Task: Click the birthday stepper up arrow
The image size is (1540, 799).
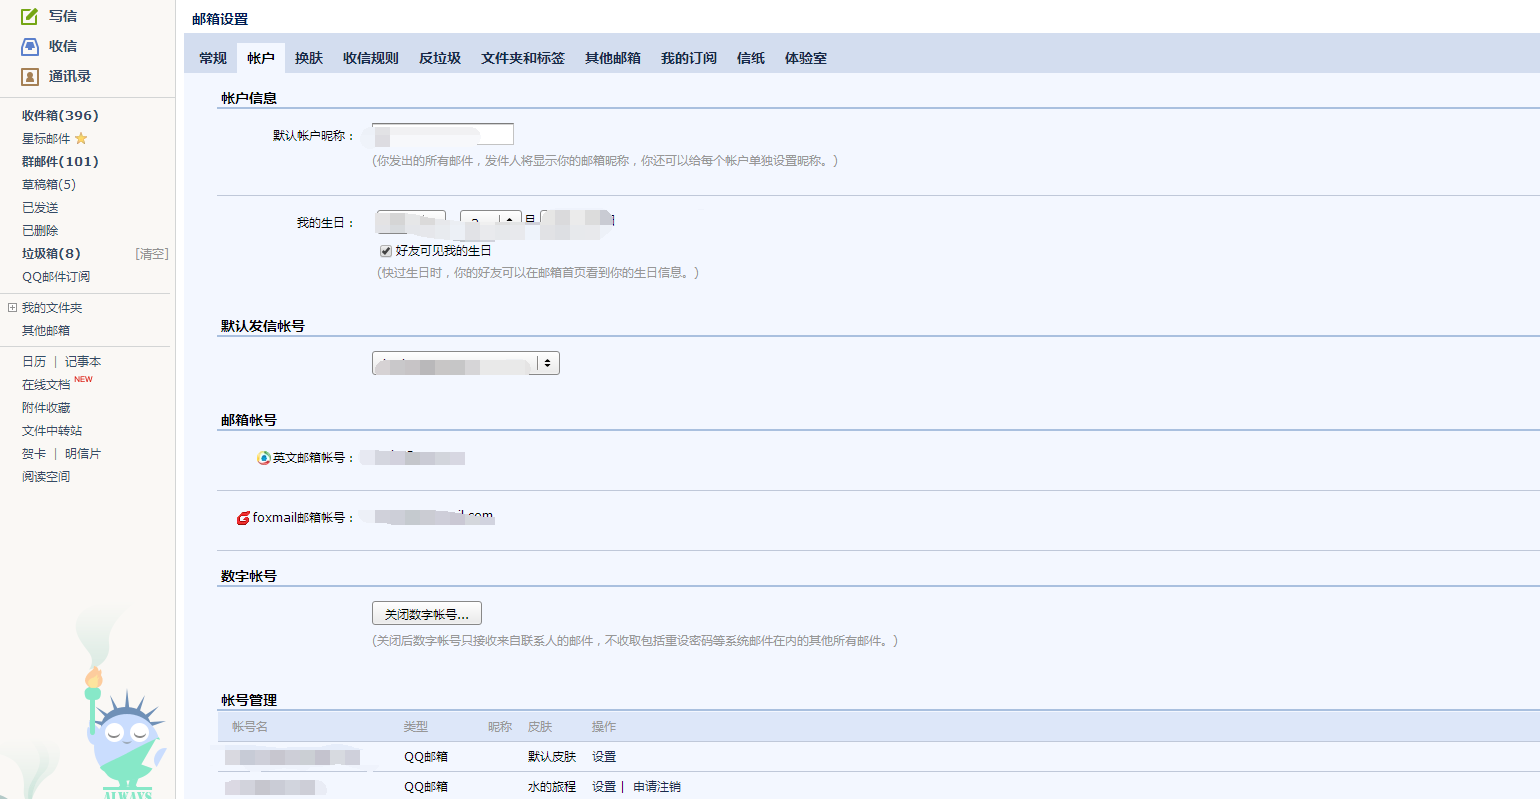Action: tap(510, 219)
